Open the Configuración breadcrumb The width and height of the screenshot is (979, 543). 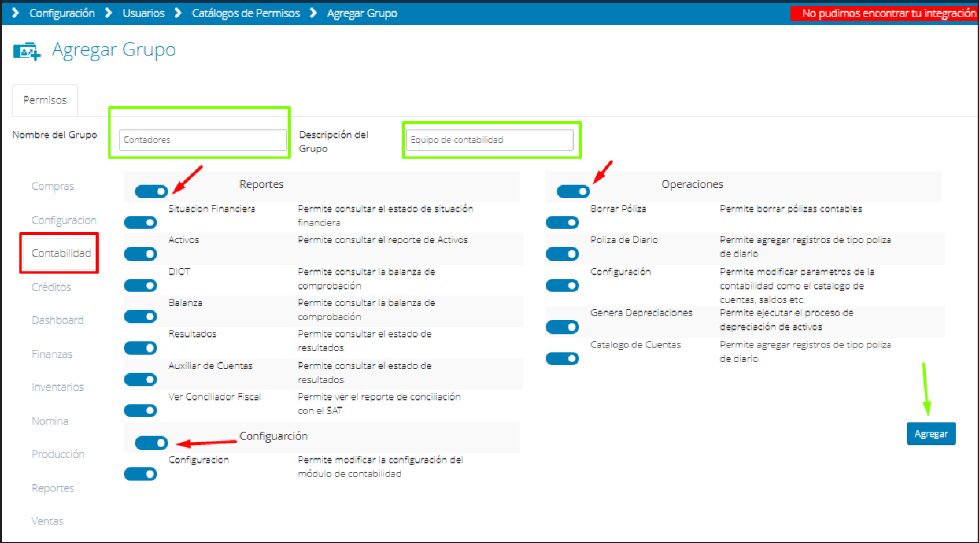point(62,13)
